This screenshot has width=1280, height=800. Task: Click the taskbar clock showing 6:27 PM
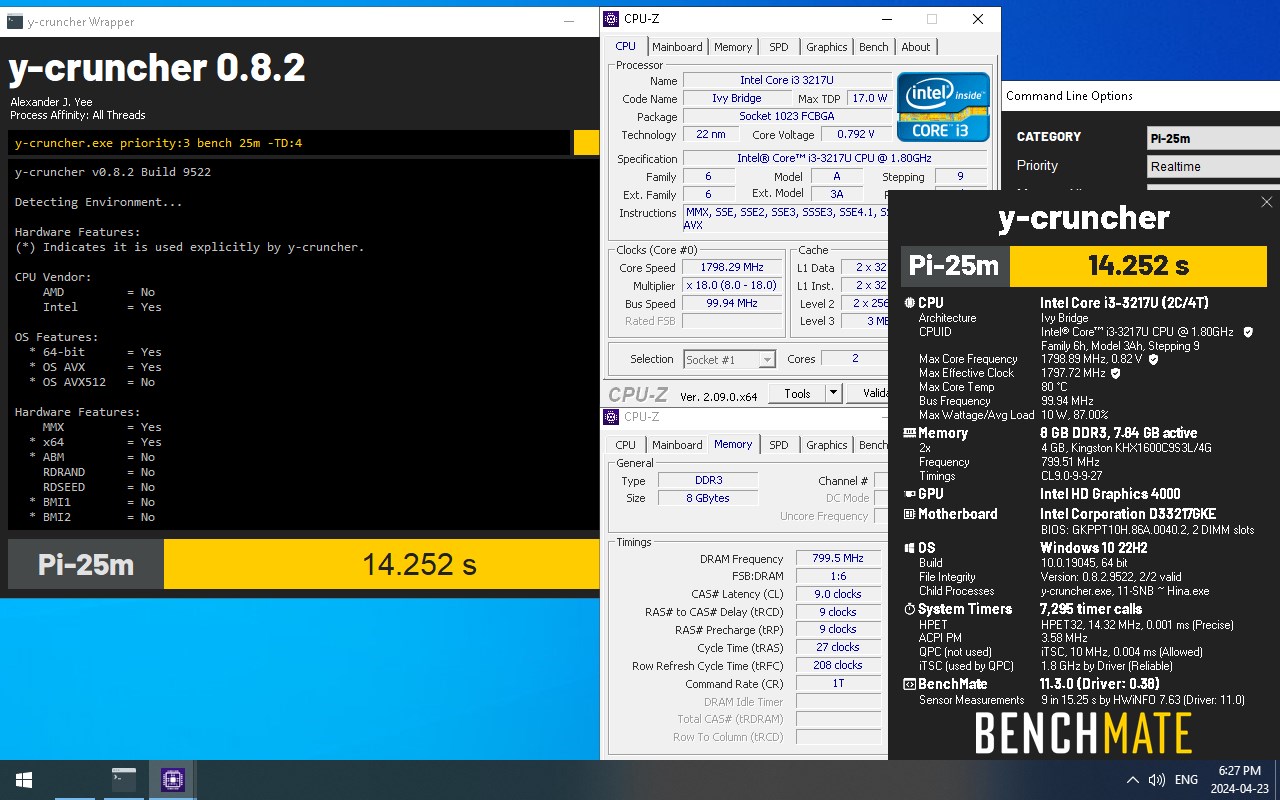tap(1240, 780)
